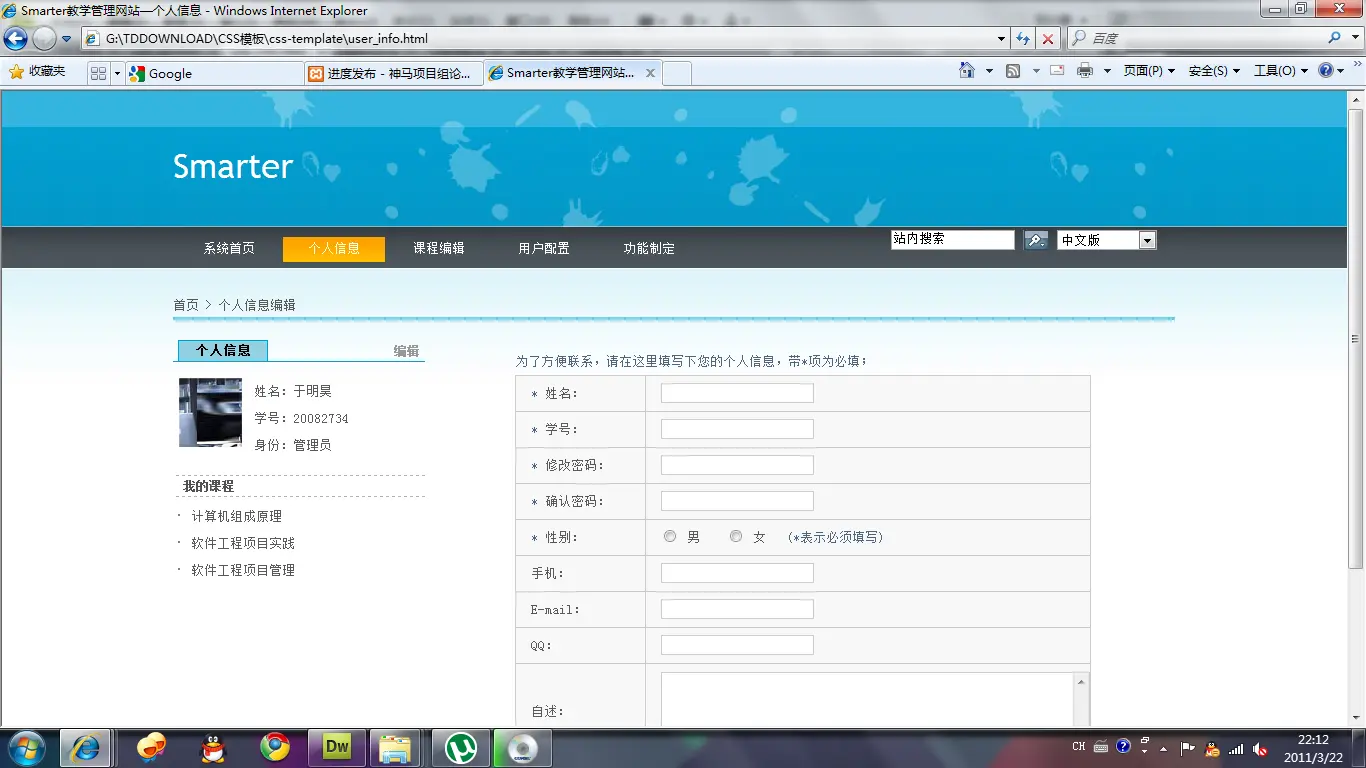This screenshot has height=768, width=1366.
Task: Select the 男 gender radio button
Action: (670, 537)
